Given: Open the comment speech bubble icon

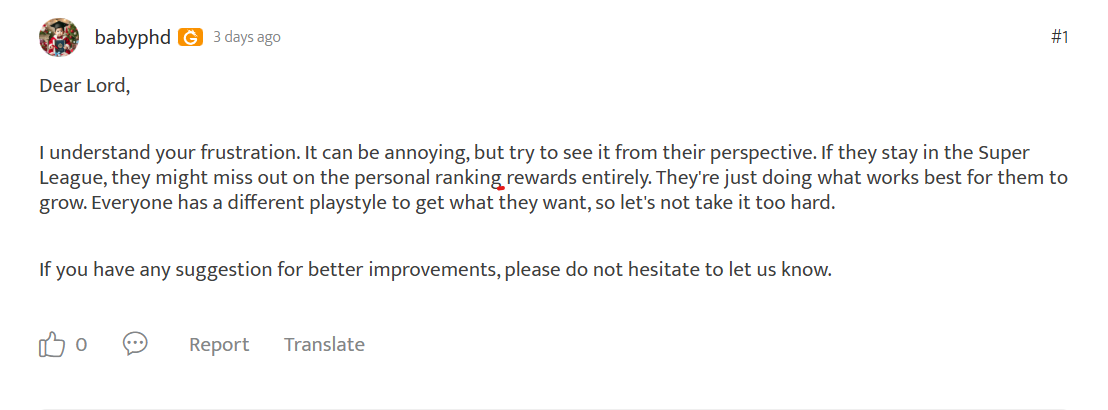Looking at the screenshot, I should [135, 344].
